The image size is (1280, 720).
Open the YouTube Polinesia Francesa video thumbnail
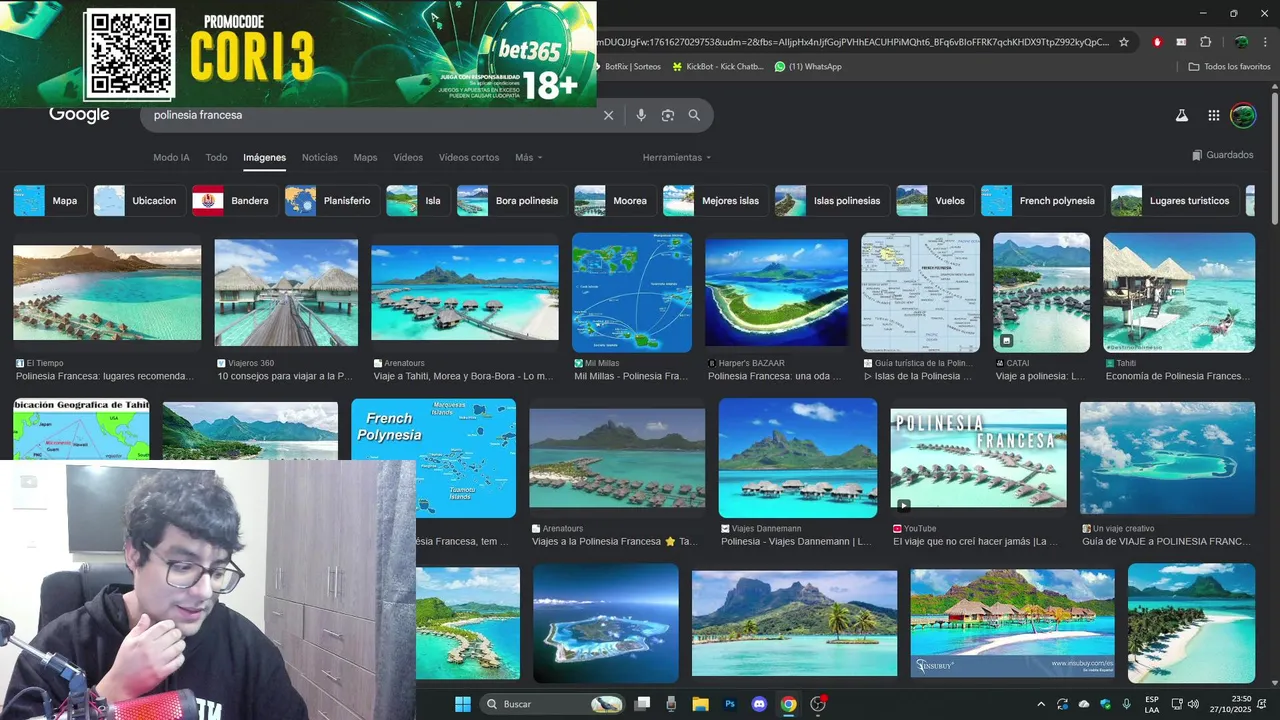click(x=979, y=458)
